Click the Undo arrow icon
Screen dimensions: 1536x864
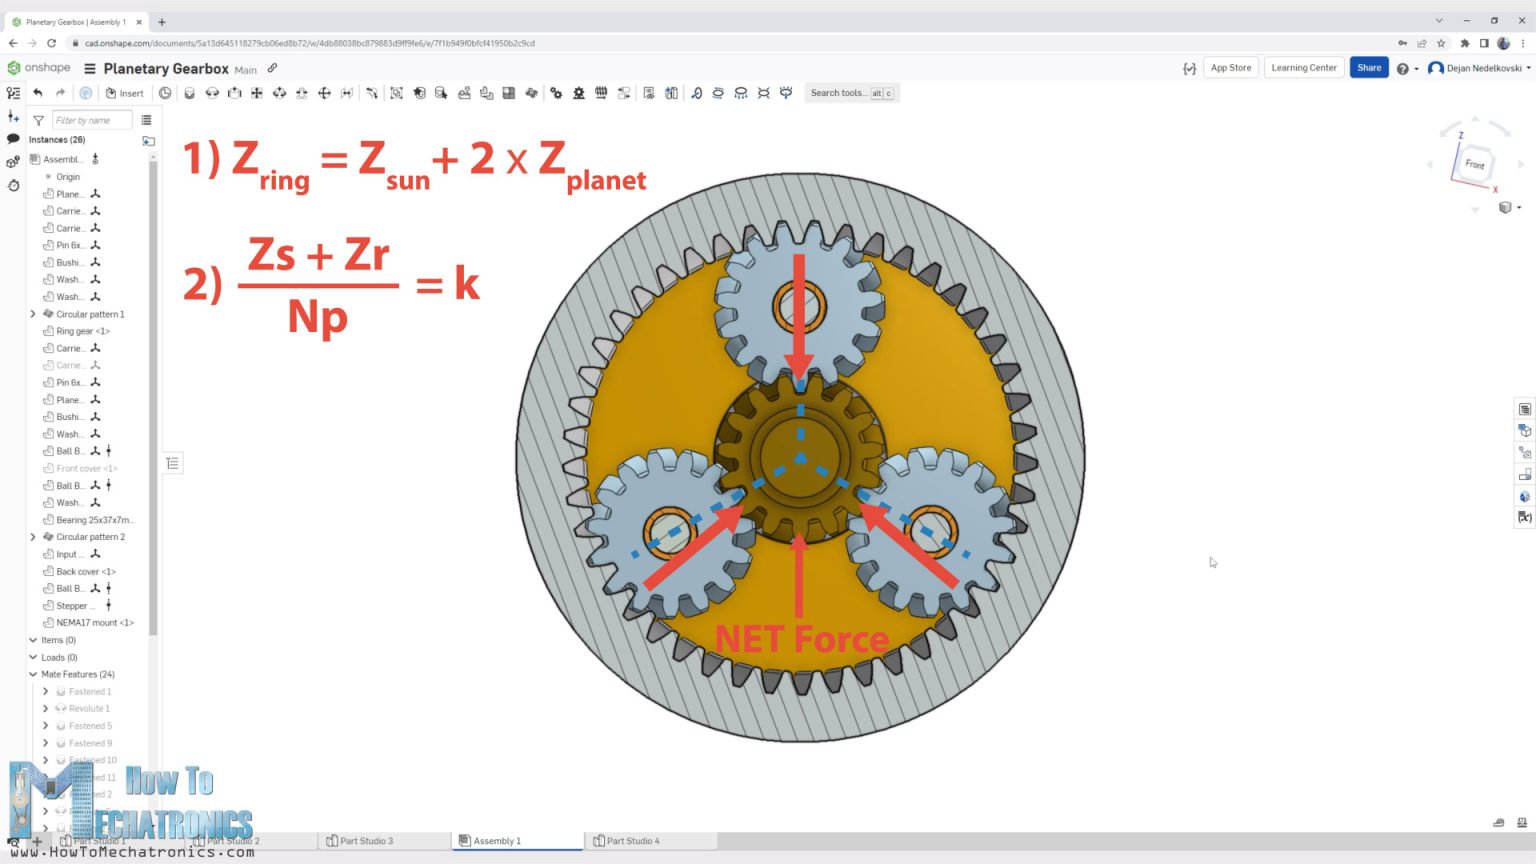[38, 93]
